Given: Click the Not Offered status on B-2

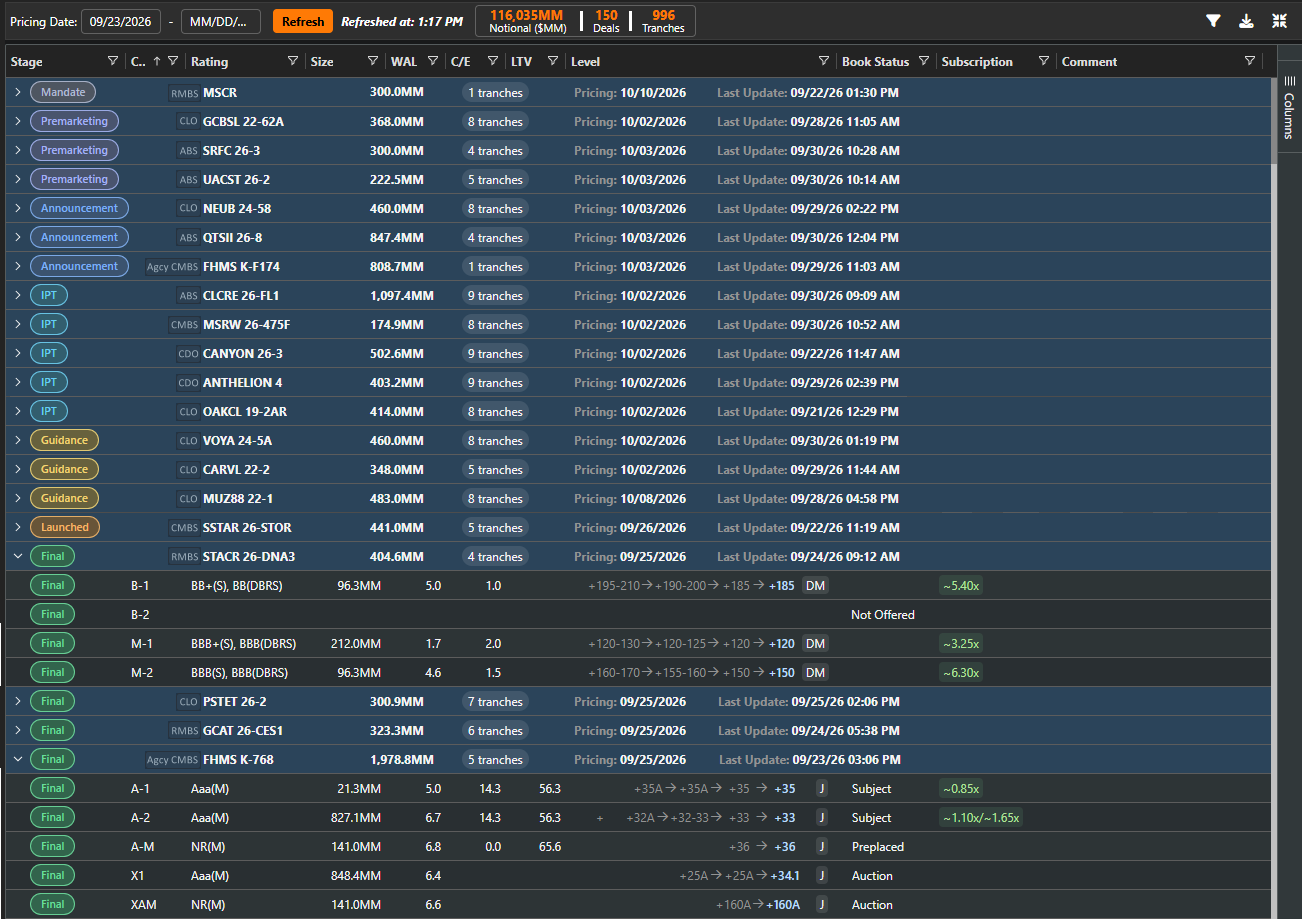Looking at the screenshot, I should (x=883, y=615).
